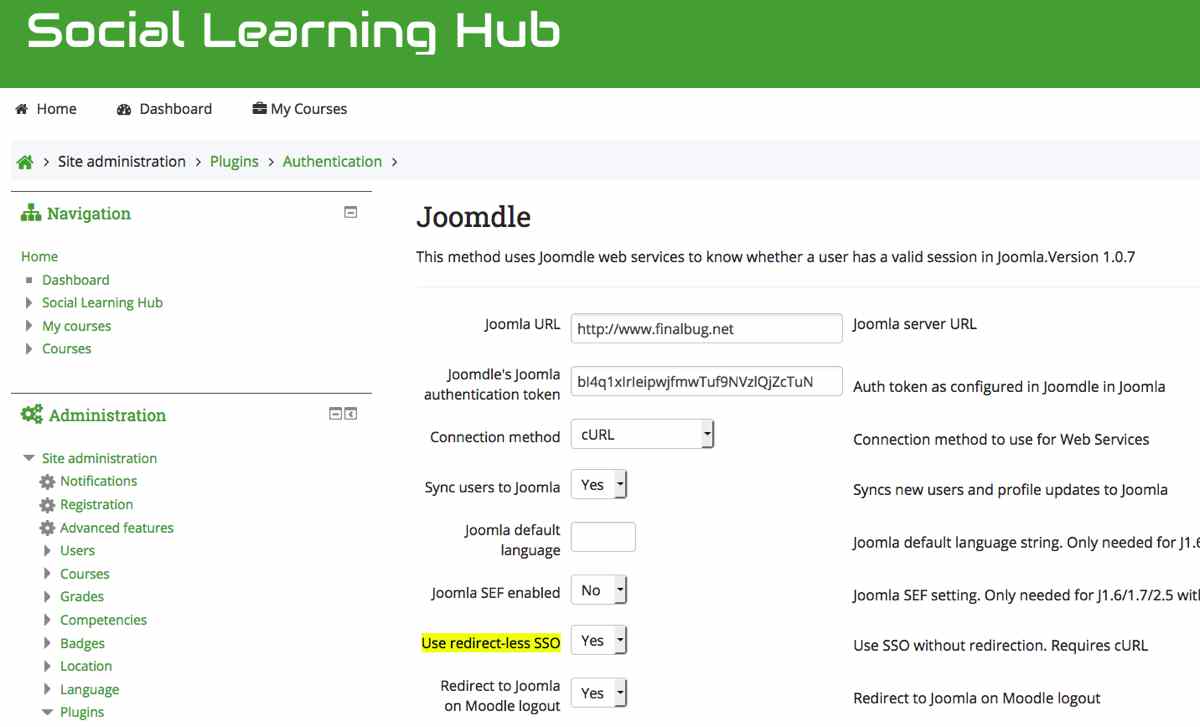This screenshot has height=727, width=1200.
Task: Open the Connection method dropdown
Action: [642, 434]
